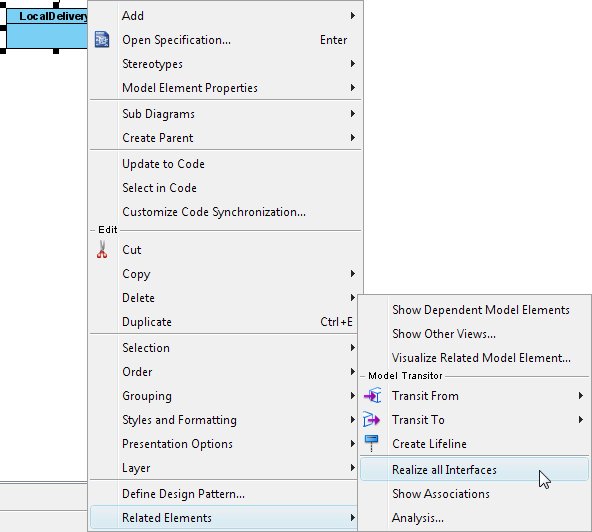Image resolution: width=592 pixels, height=532 pixels.
Task: Open Model Element Properties submenu
Action: click(225, 88)
